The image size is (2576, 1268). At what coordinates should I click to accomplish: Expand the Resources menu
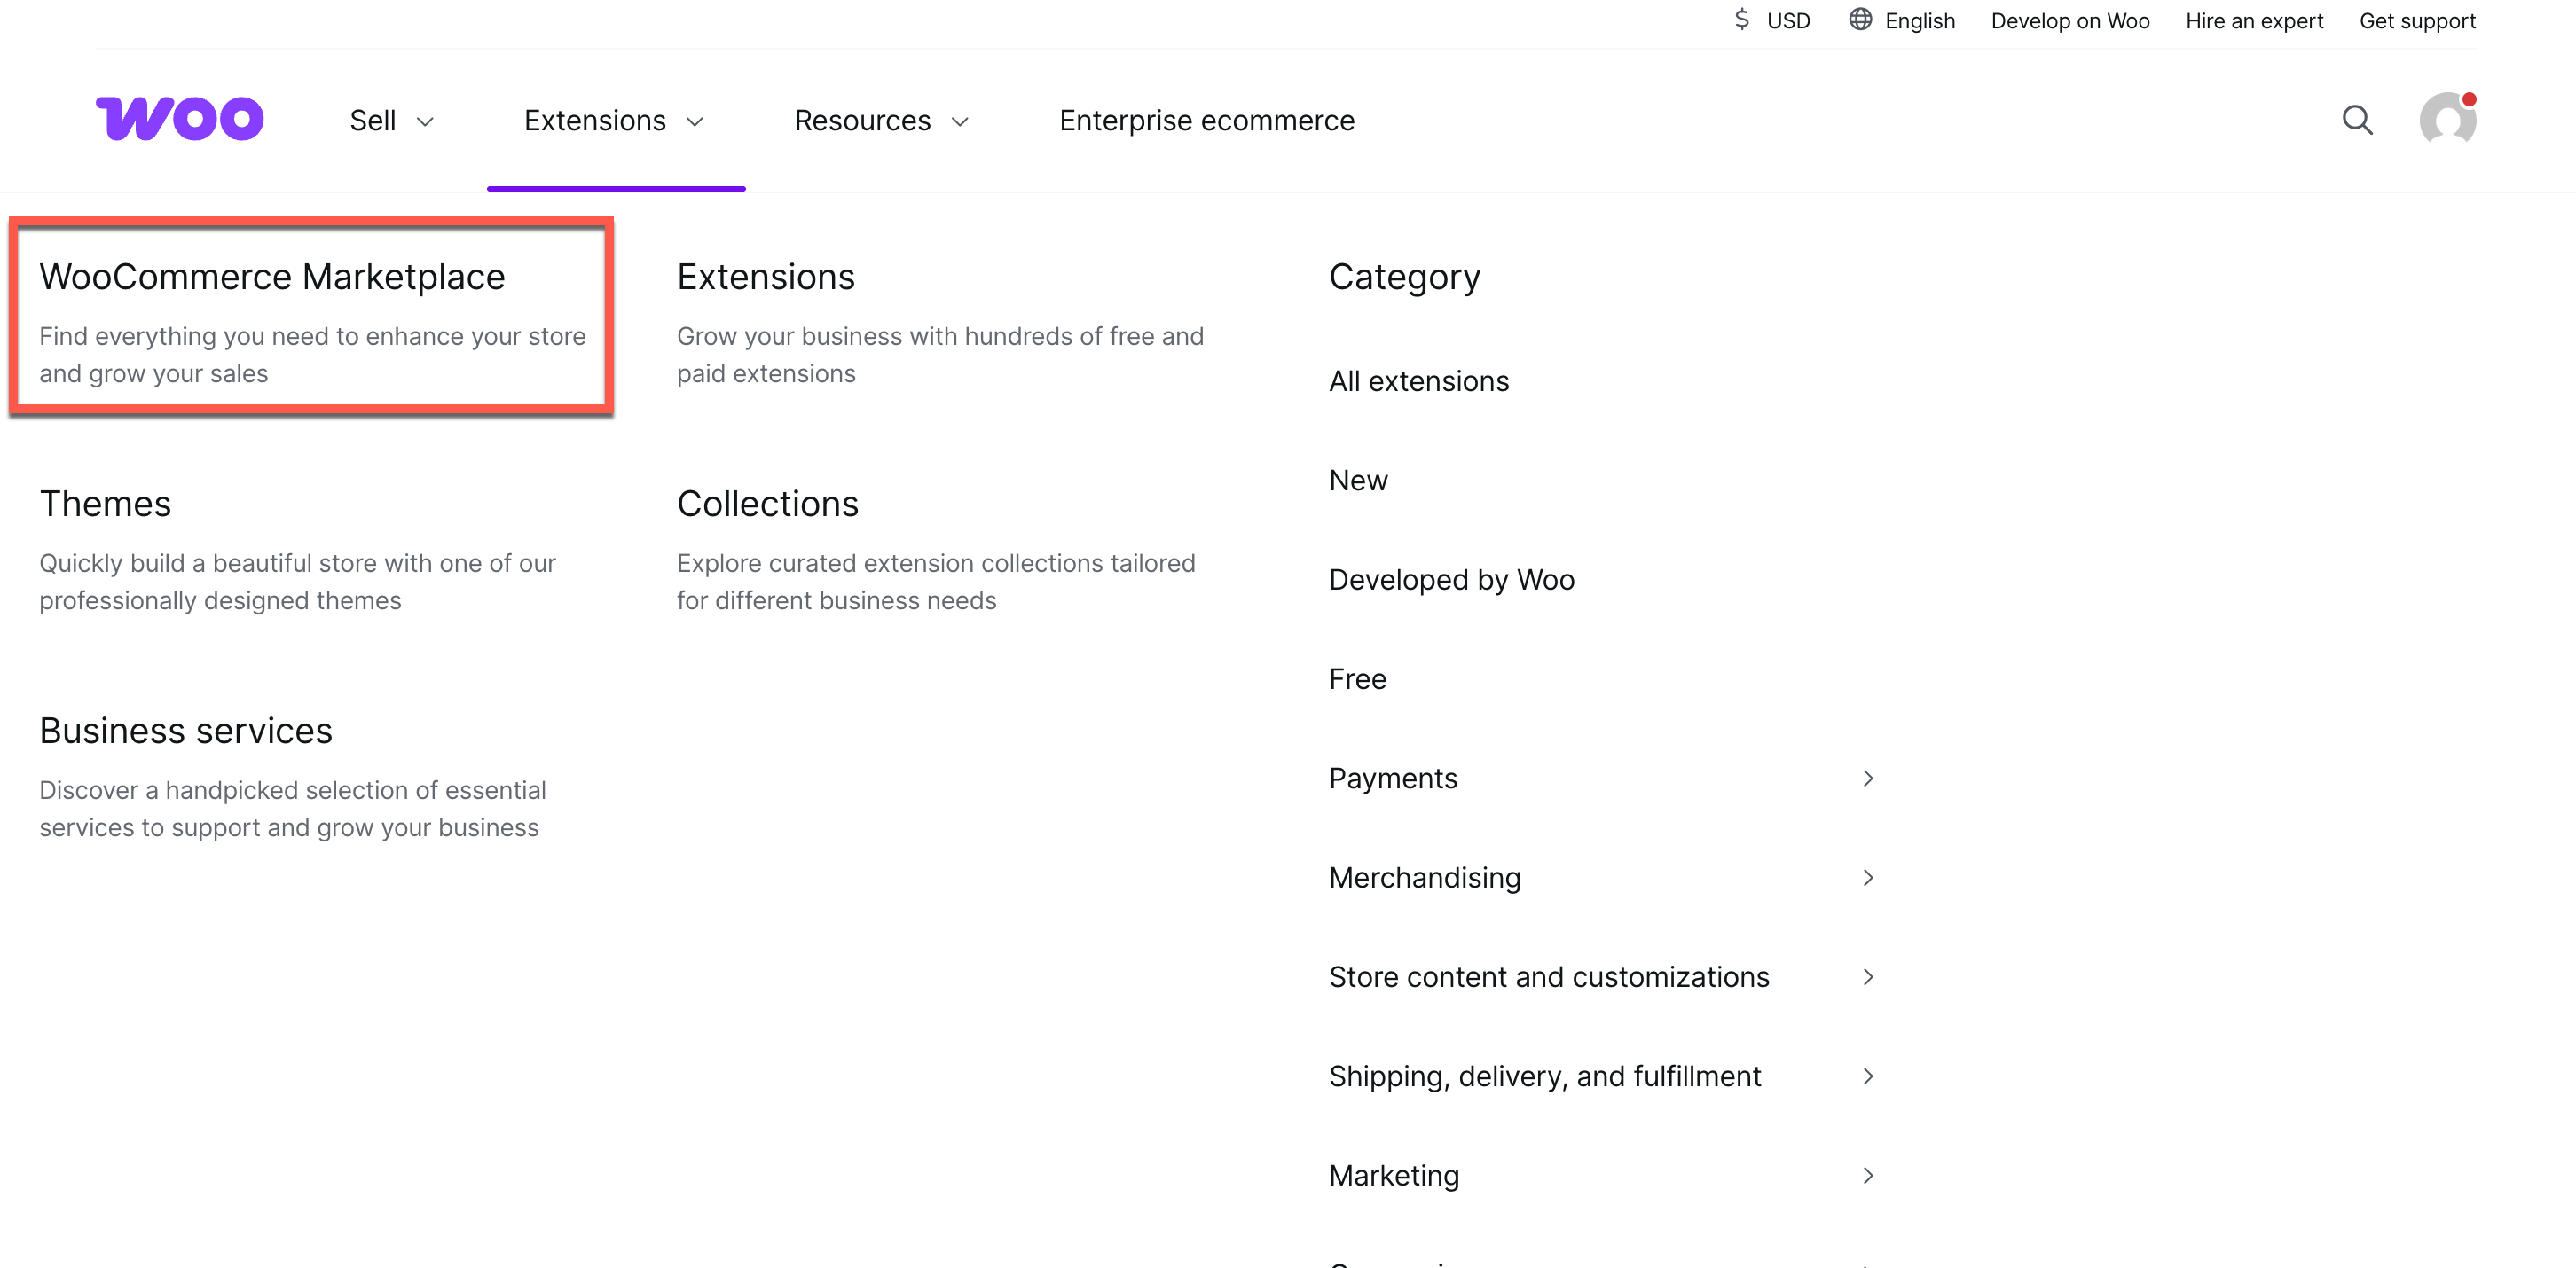pos(882,121)
